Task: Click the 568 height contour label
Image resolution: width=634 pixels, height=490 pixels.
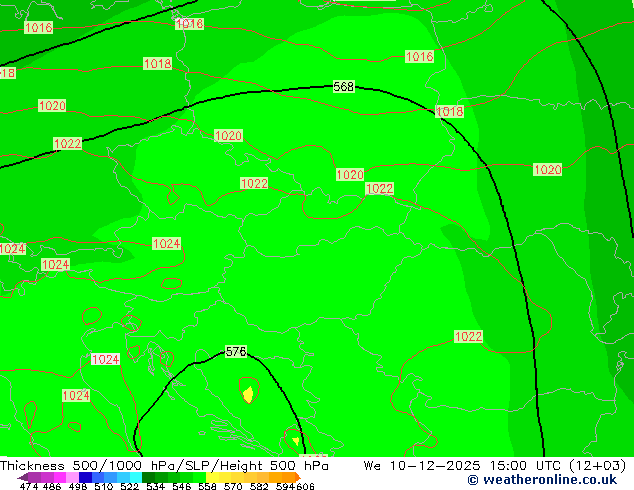Action: (x=343, y=87)
